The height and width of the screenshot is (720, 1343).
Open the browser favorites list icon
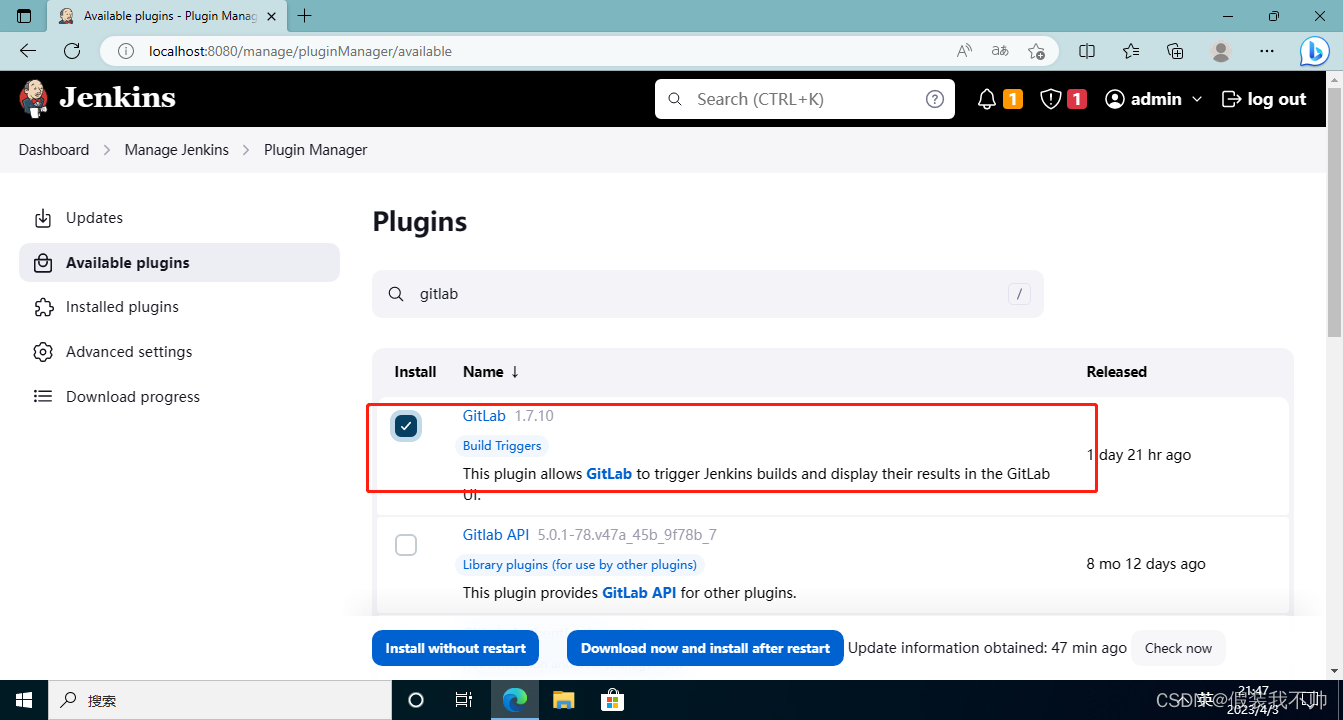(x=1131, y=51)
